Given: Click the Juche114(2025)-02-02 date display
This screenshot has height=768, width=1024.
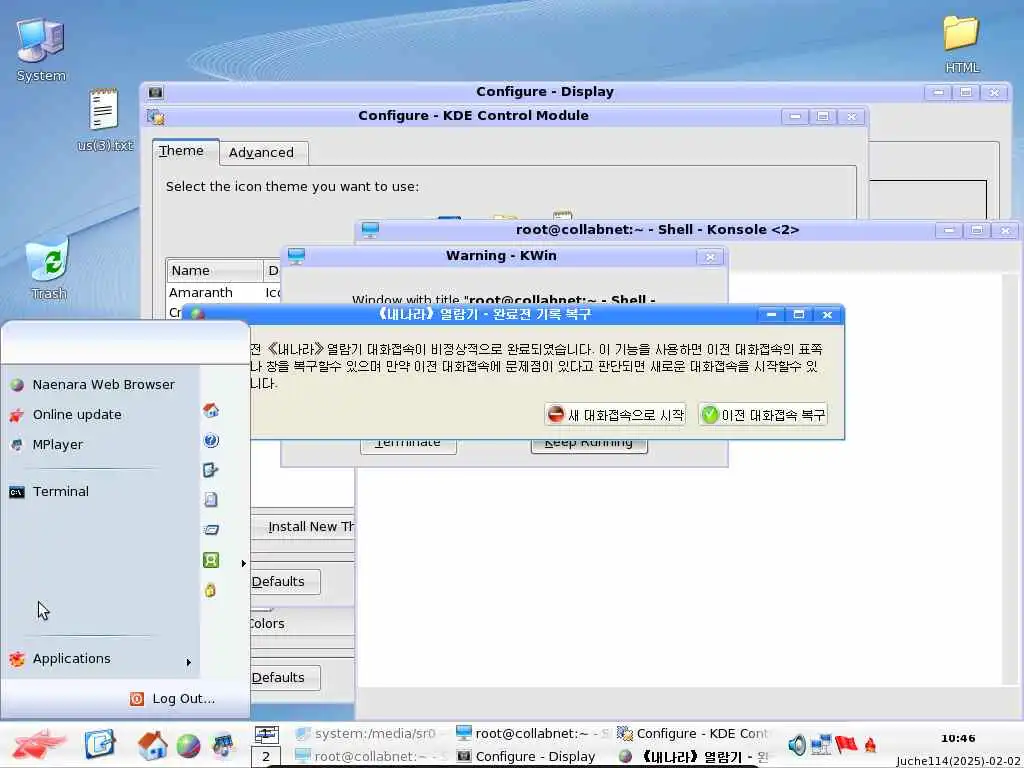Looking at the screenshot, I should [959, 761].
